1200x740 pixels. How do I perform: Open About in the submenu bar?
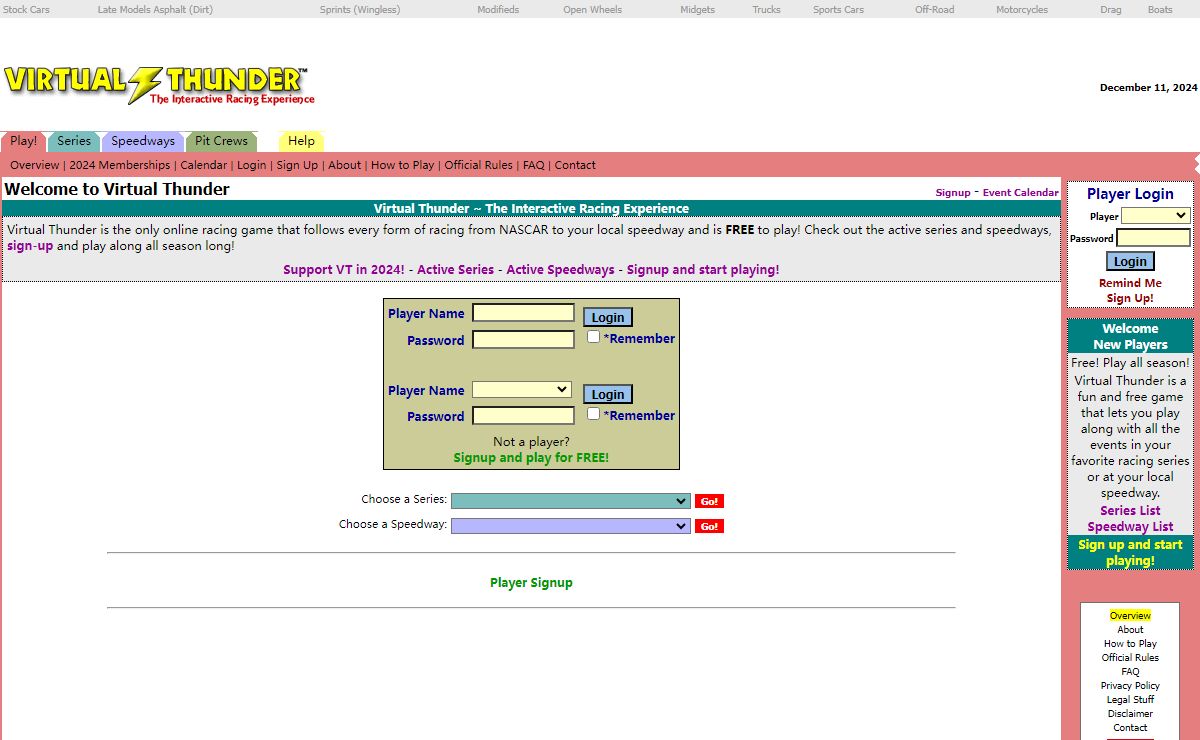[345, 165]
